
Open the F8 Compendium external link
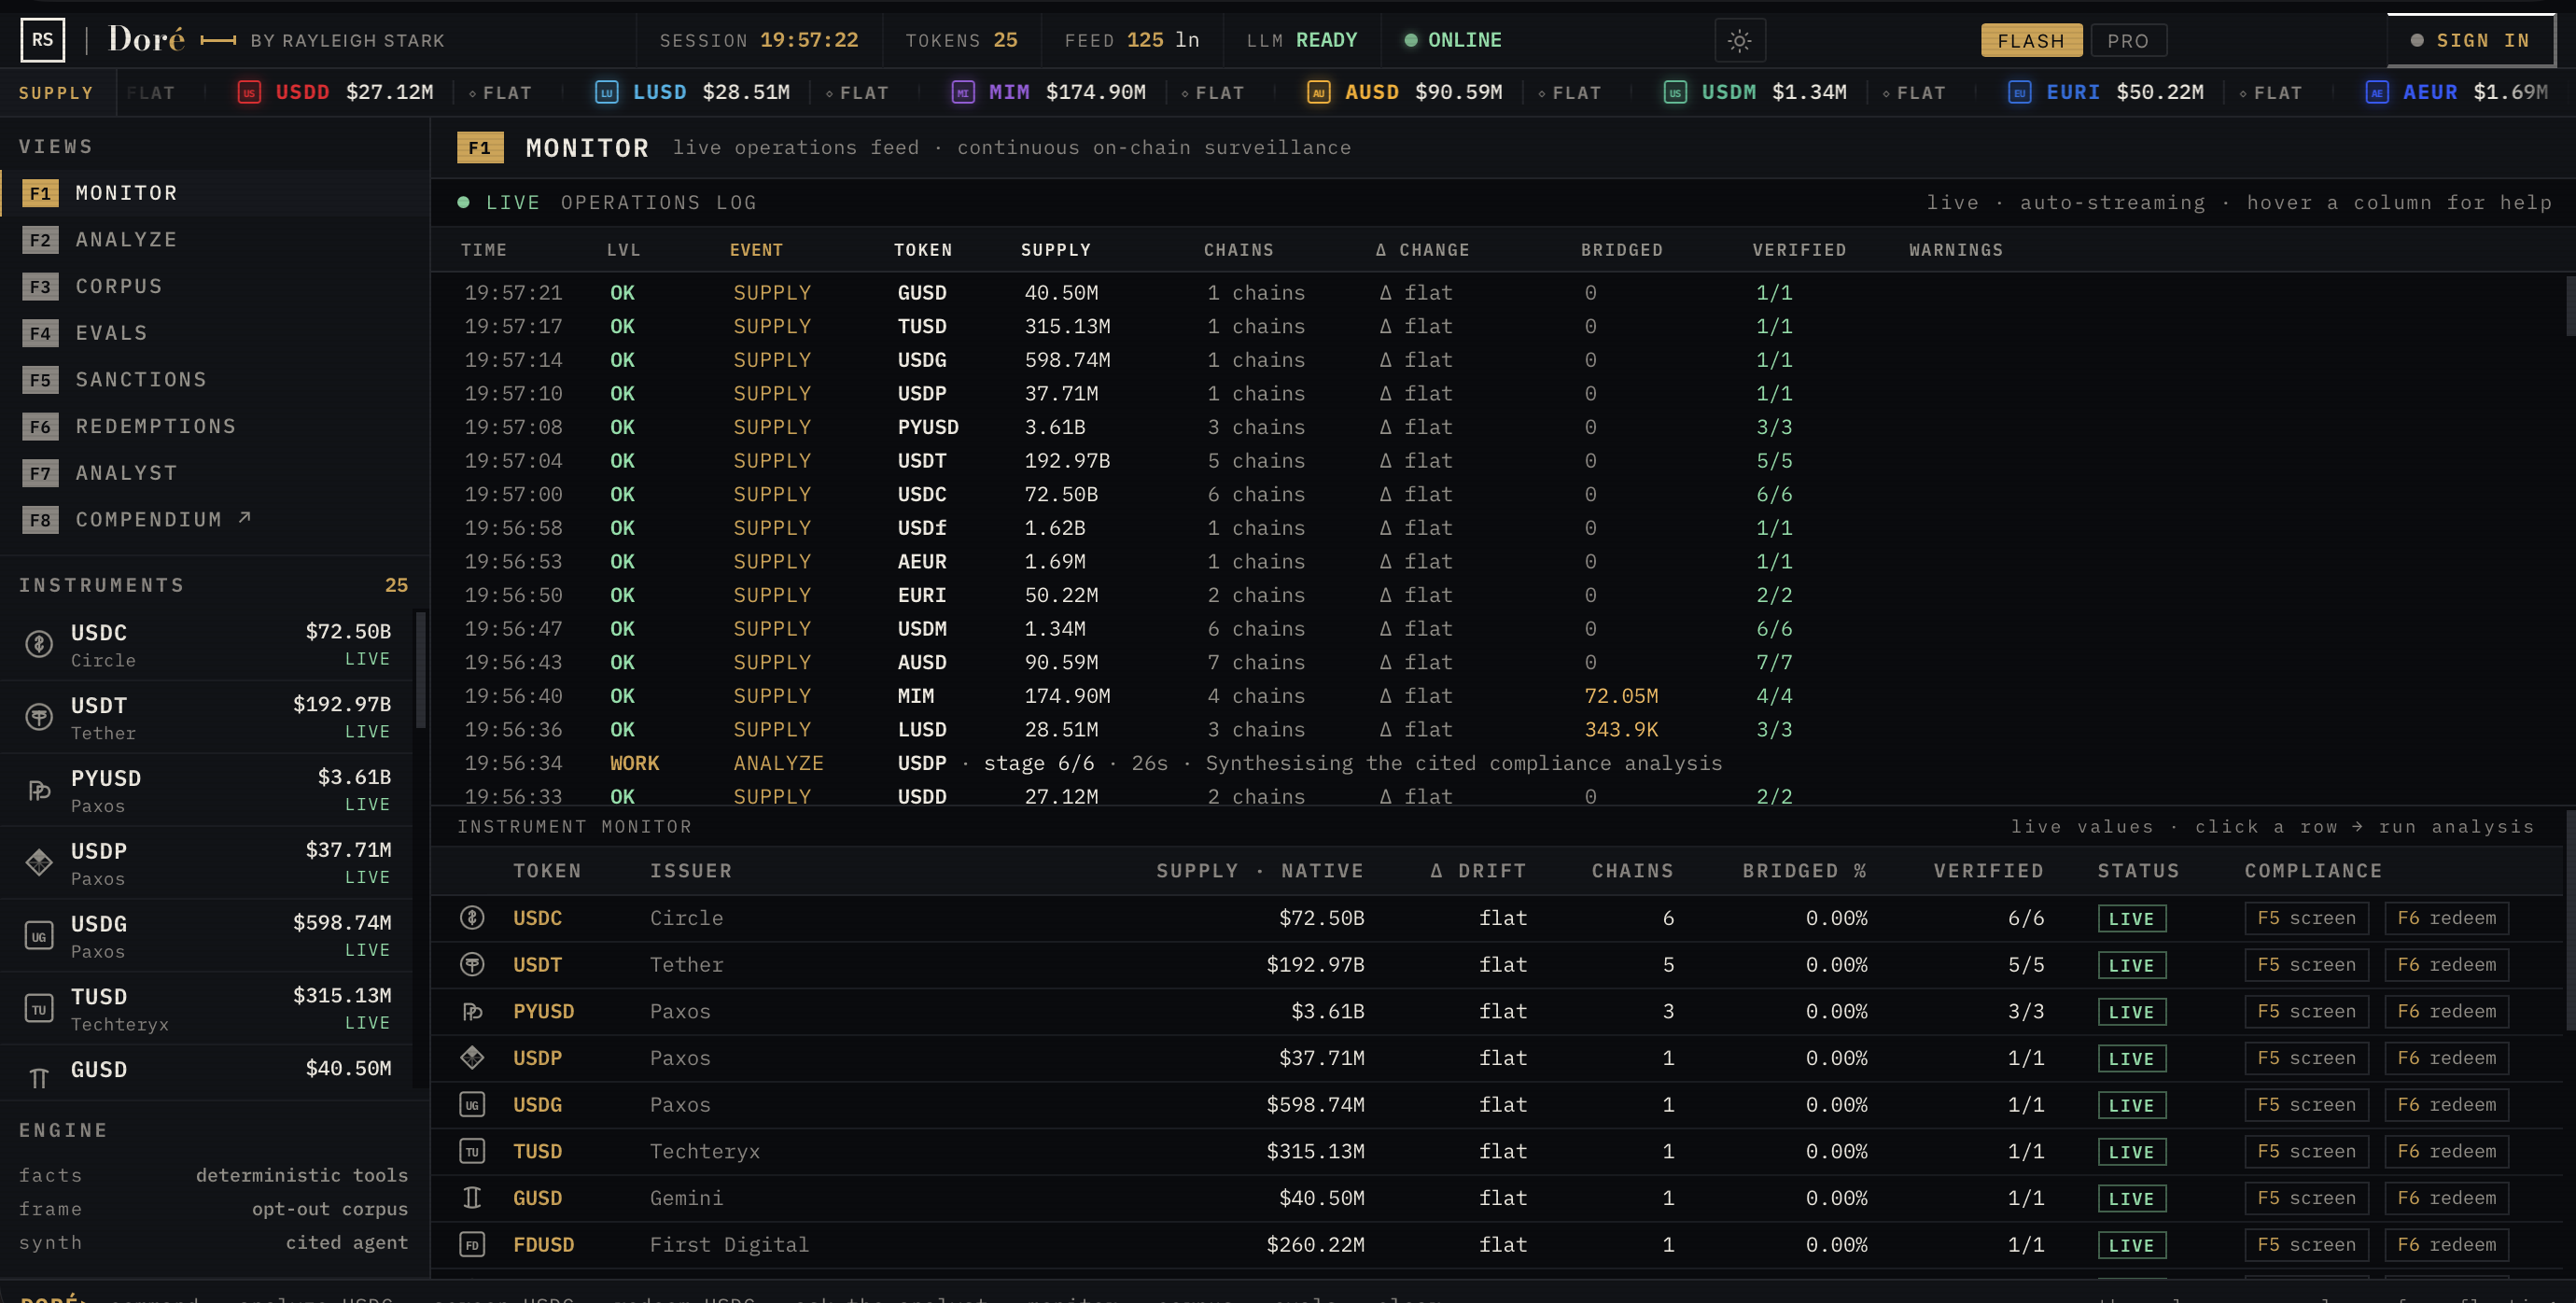coord(215,520)
